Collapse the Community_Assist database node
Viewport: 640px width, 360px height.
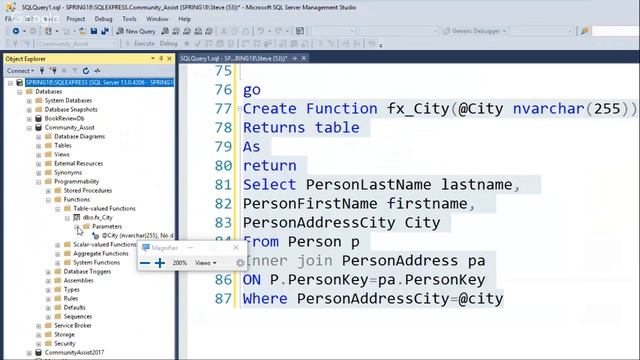point(29,128)
